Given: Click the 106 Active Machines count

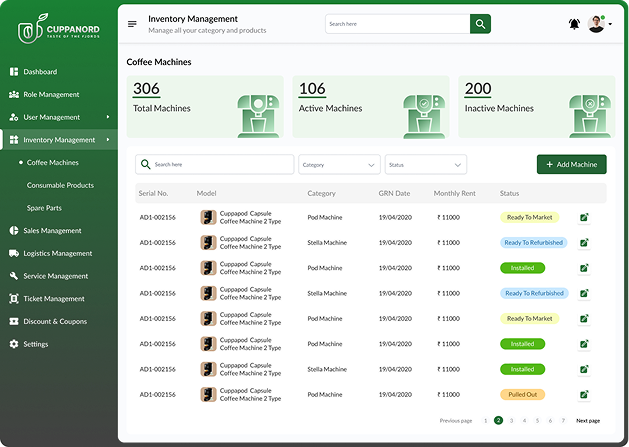Looking at the screenshot, I should pos(312,89).
